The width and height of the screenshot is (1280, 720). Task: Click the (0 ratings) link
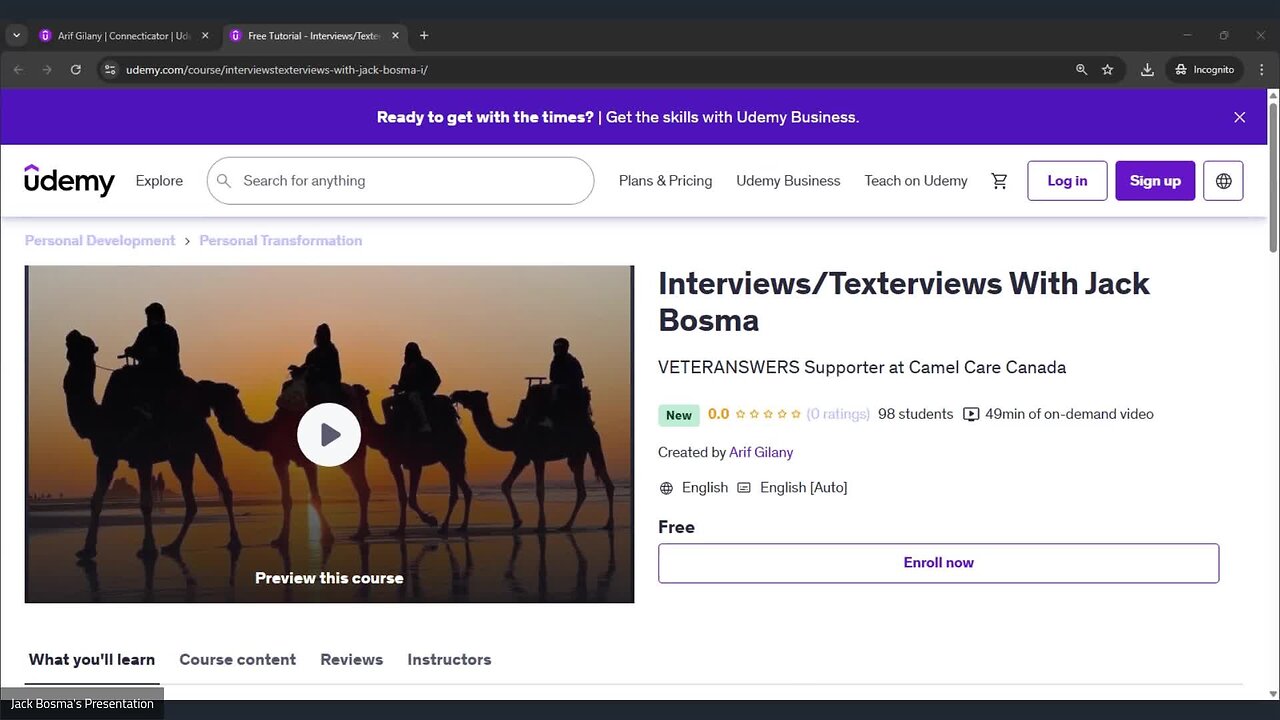838,414
